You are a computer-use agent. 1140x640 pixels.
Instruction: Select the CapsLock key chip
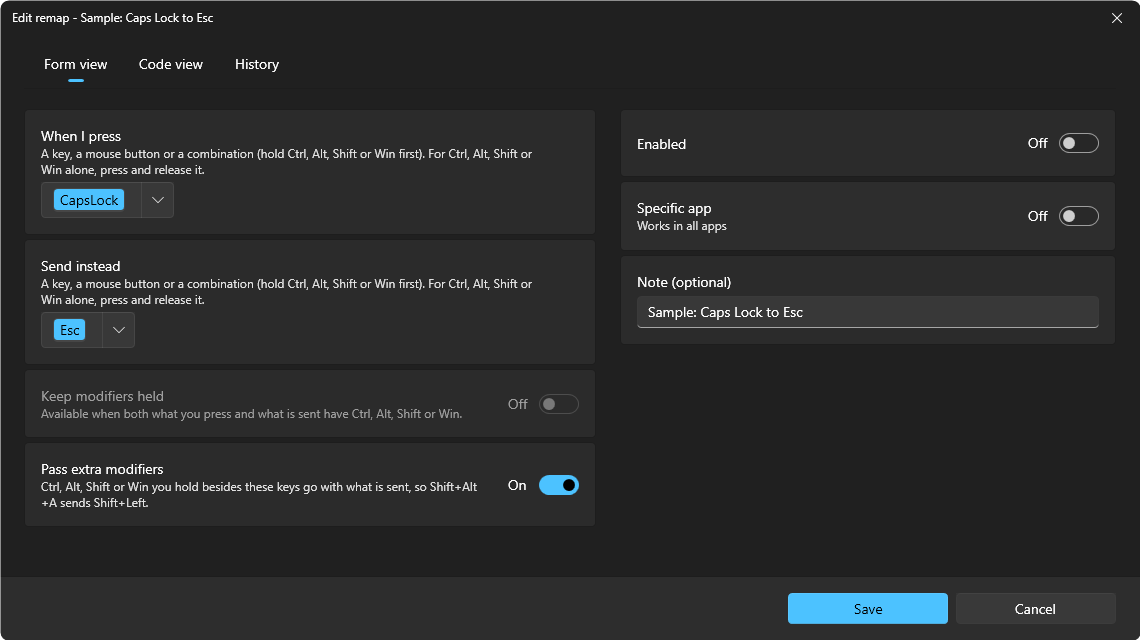(89, 200)
